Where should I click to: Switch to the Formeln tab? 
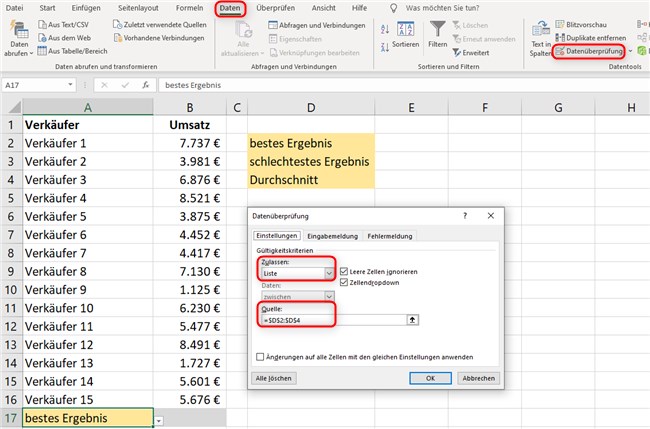189,8
